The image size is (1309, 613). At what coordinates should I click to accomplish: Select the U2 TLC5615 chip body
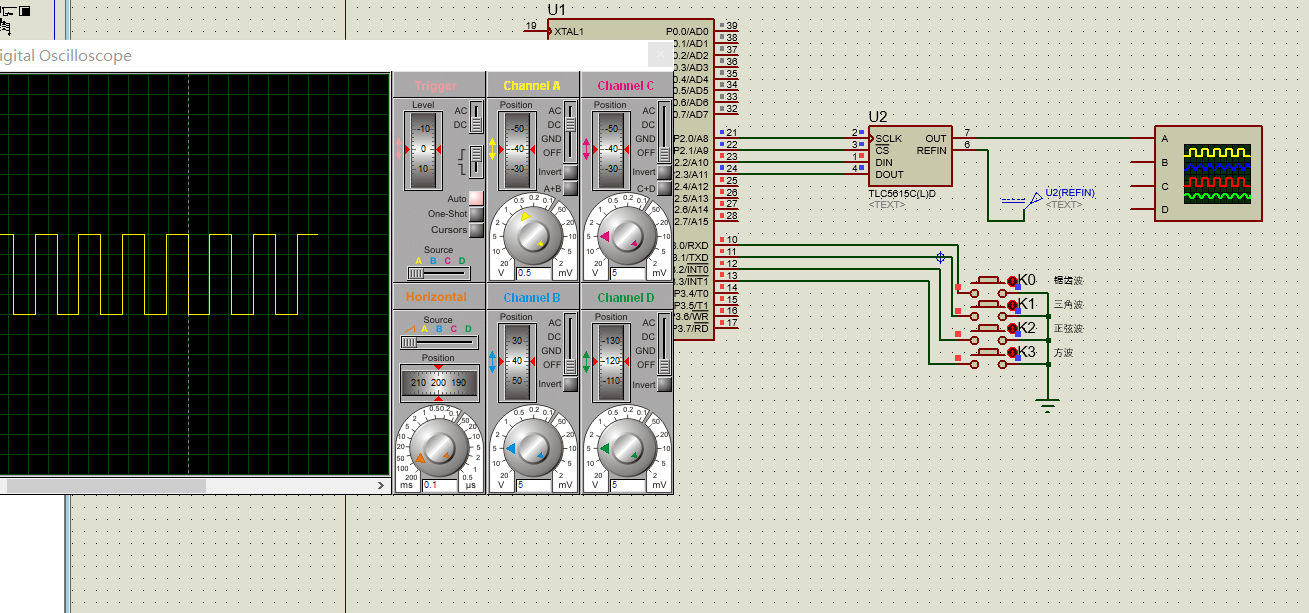[909, 155]
